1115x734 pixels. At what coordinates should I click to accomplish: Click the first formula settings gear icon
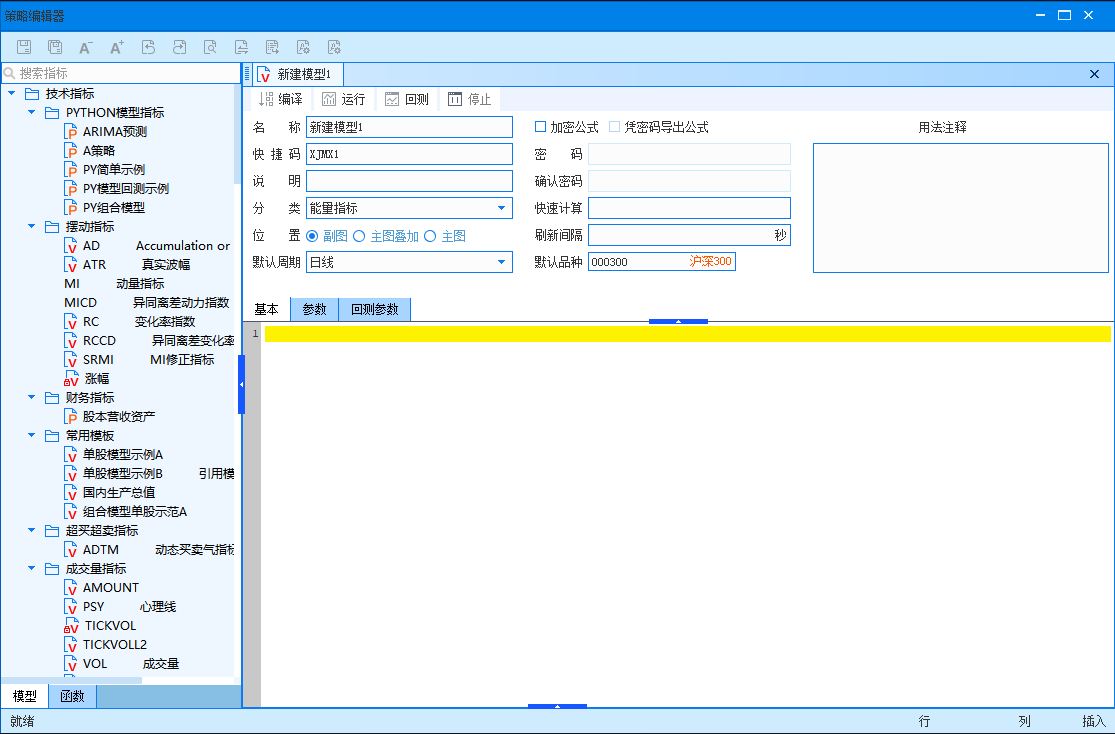tap(303, 47)
